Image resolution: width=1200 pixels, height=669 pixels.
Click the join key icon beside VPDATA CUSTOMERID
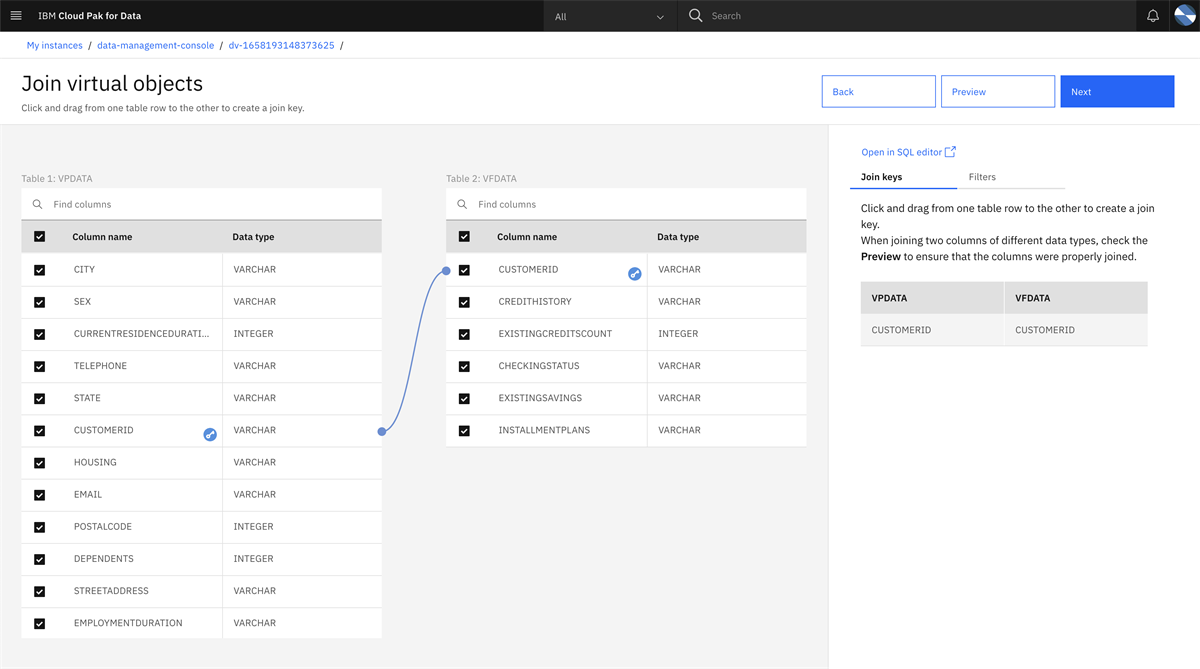[x=209, y=434]
